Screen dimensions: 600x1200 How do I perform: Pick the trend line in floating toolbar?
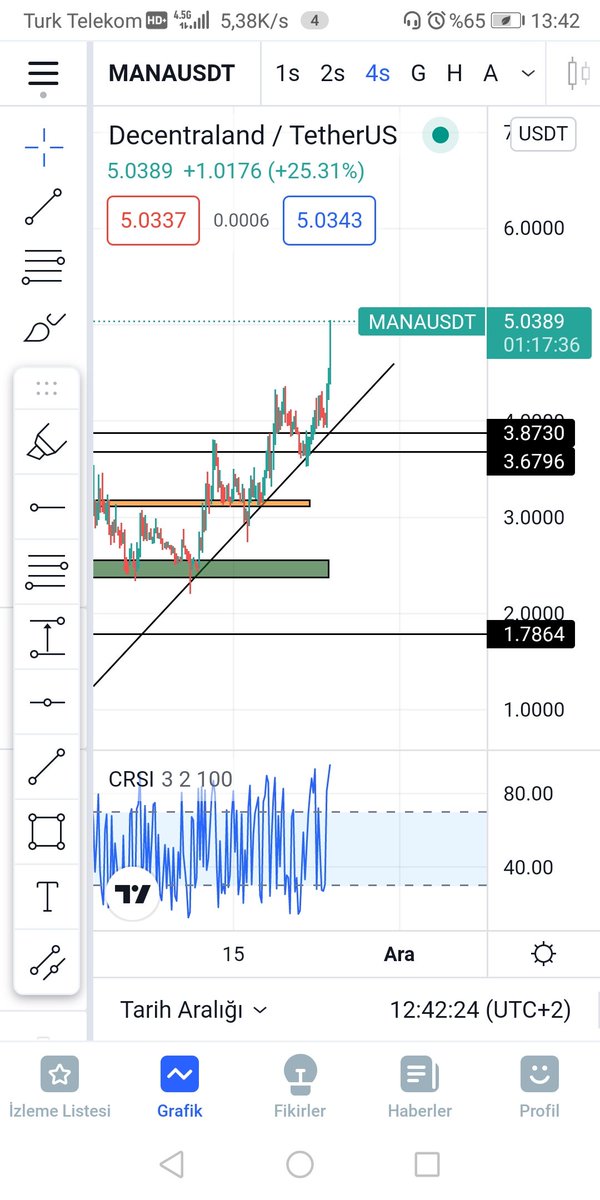46,766
